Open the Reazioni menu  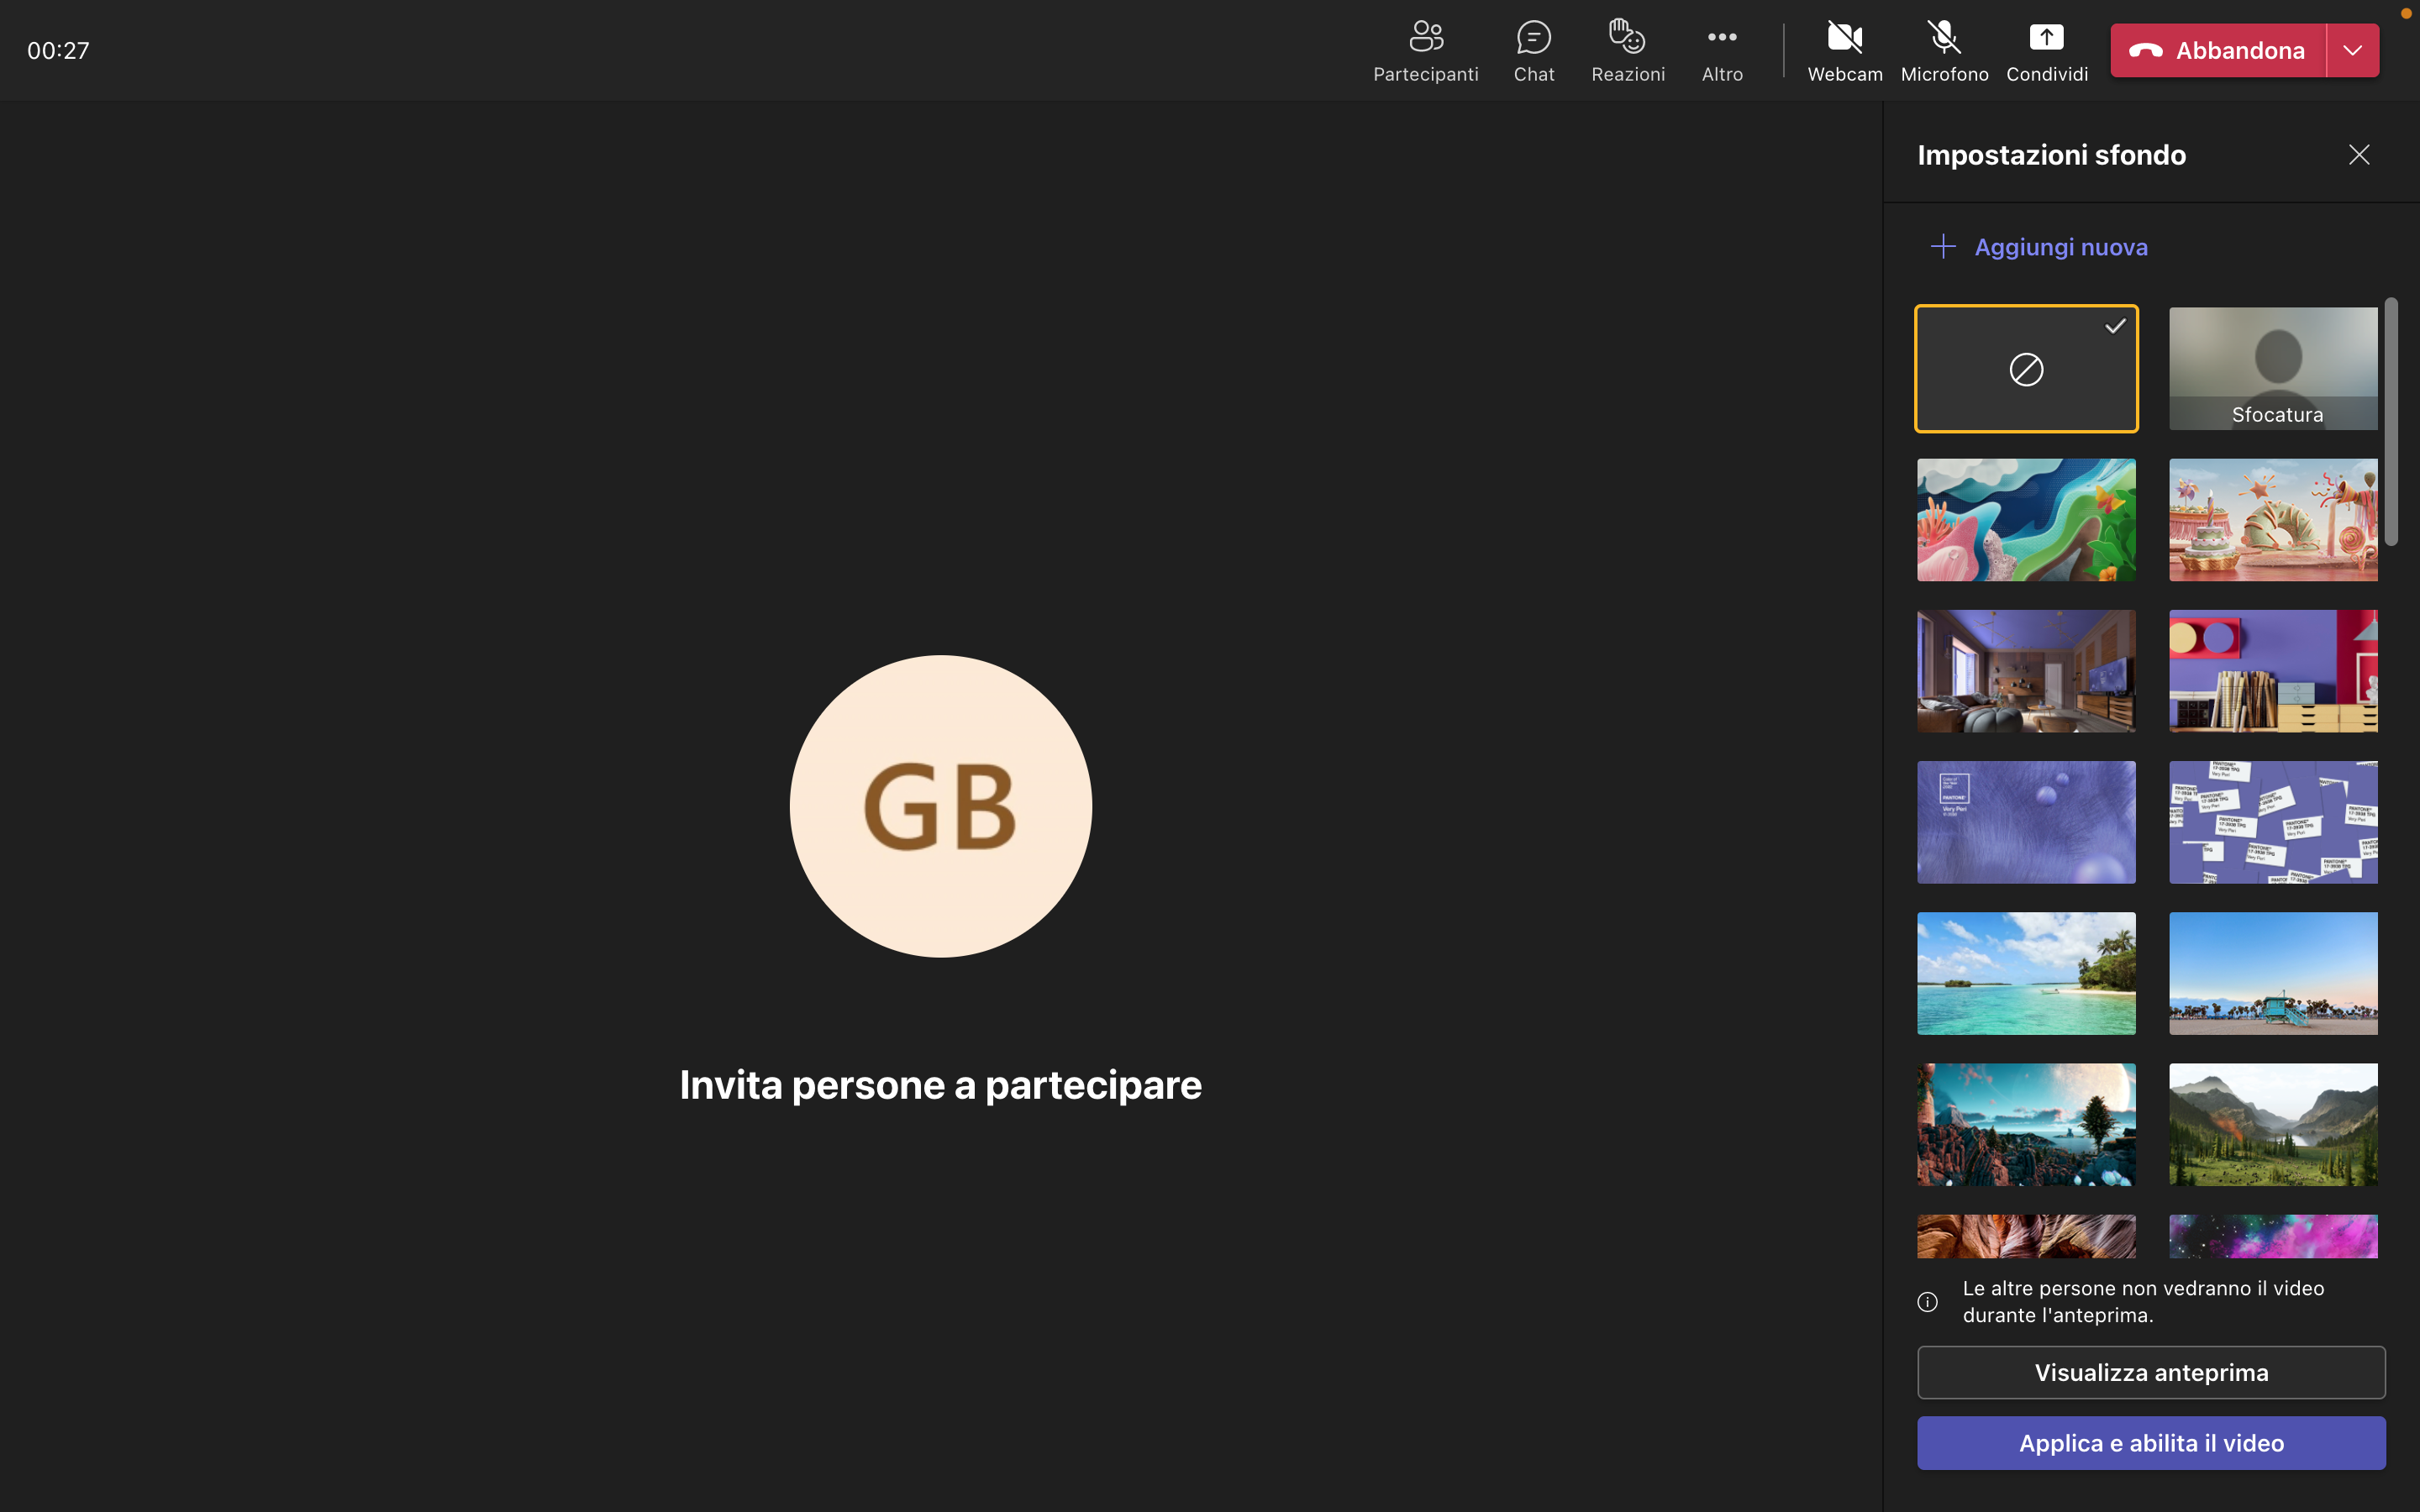(x=1627, y=50)
